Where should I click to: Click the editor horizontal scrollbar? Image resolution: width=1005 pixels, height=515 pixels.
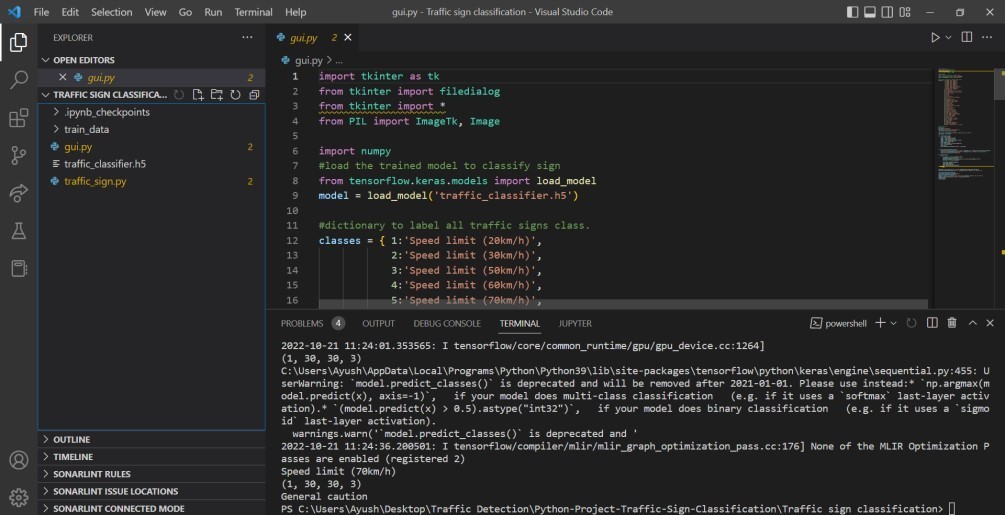coord(623,304)
